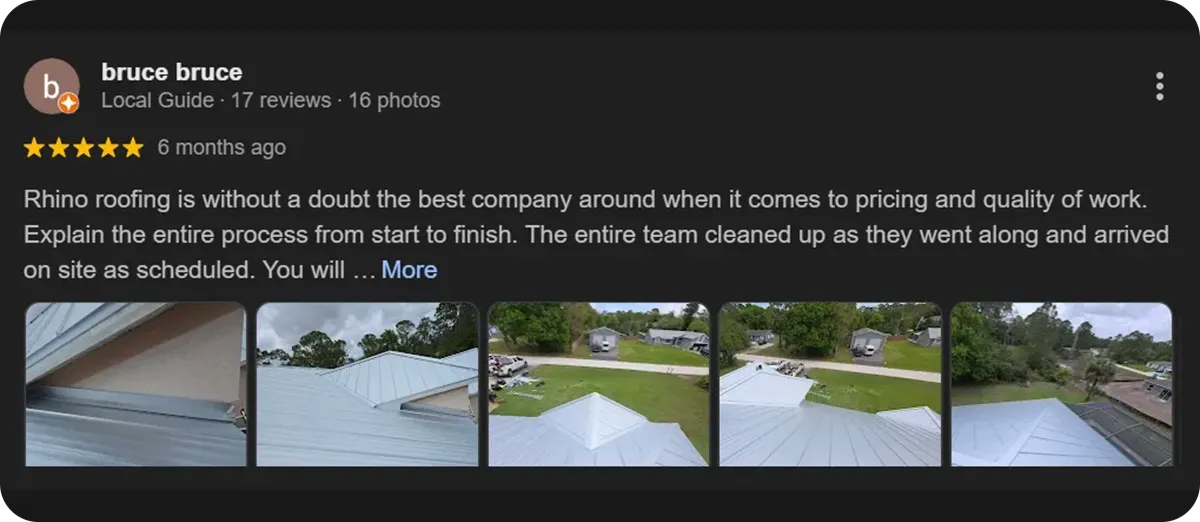
Task: Click the second yellow rating star
Action: click(x=59, y=148)
